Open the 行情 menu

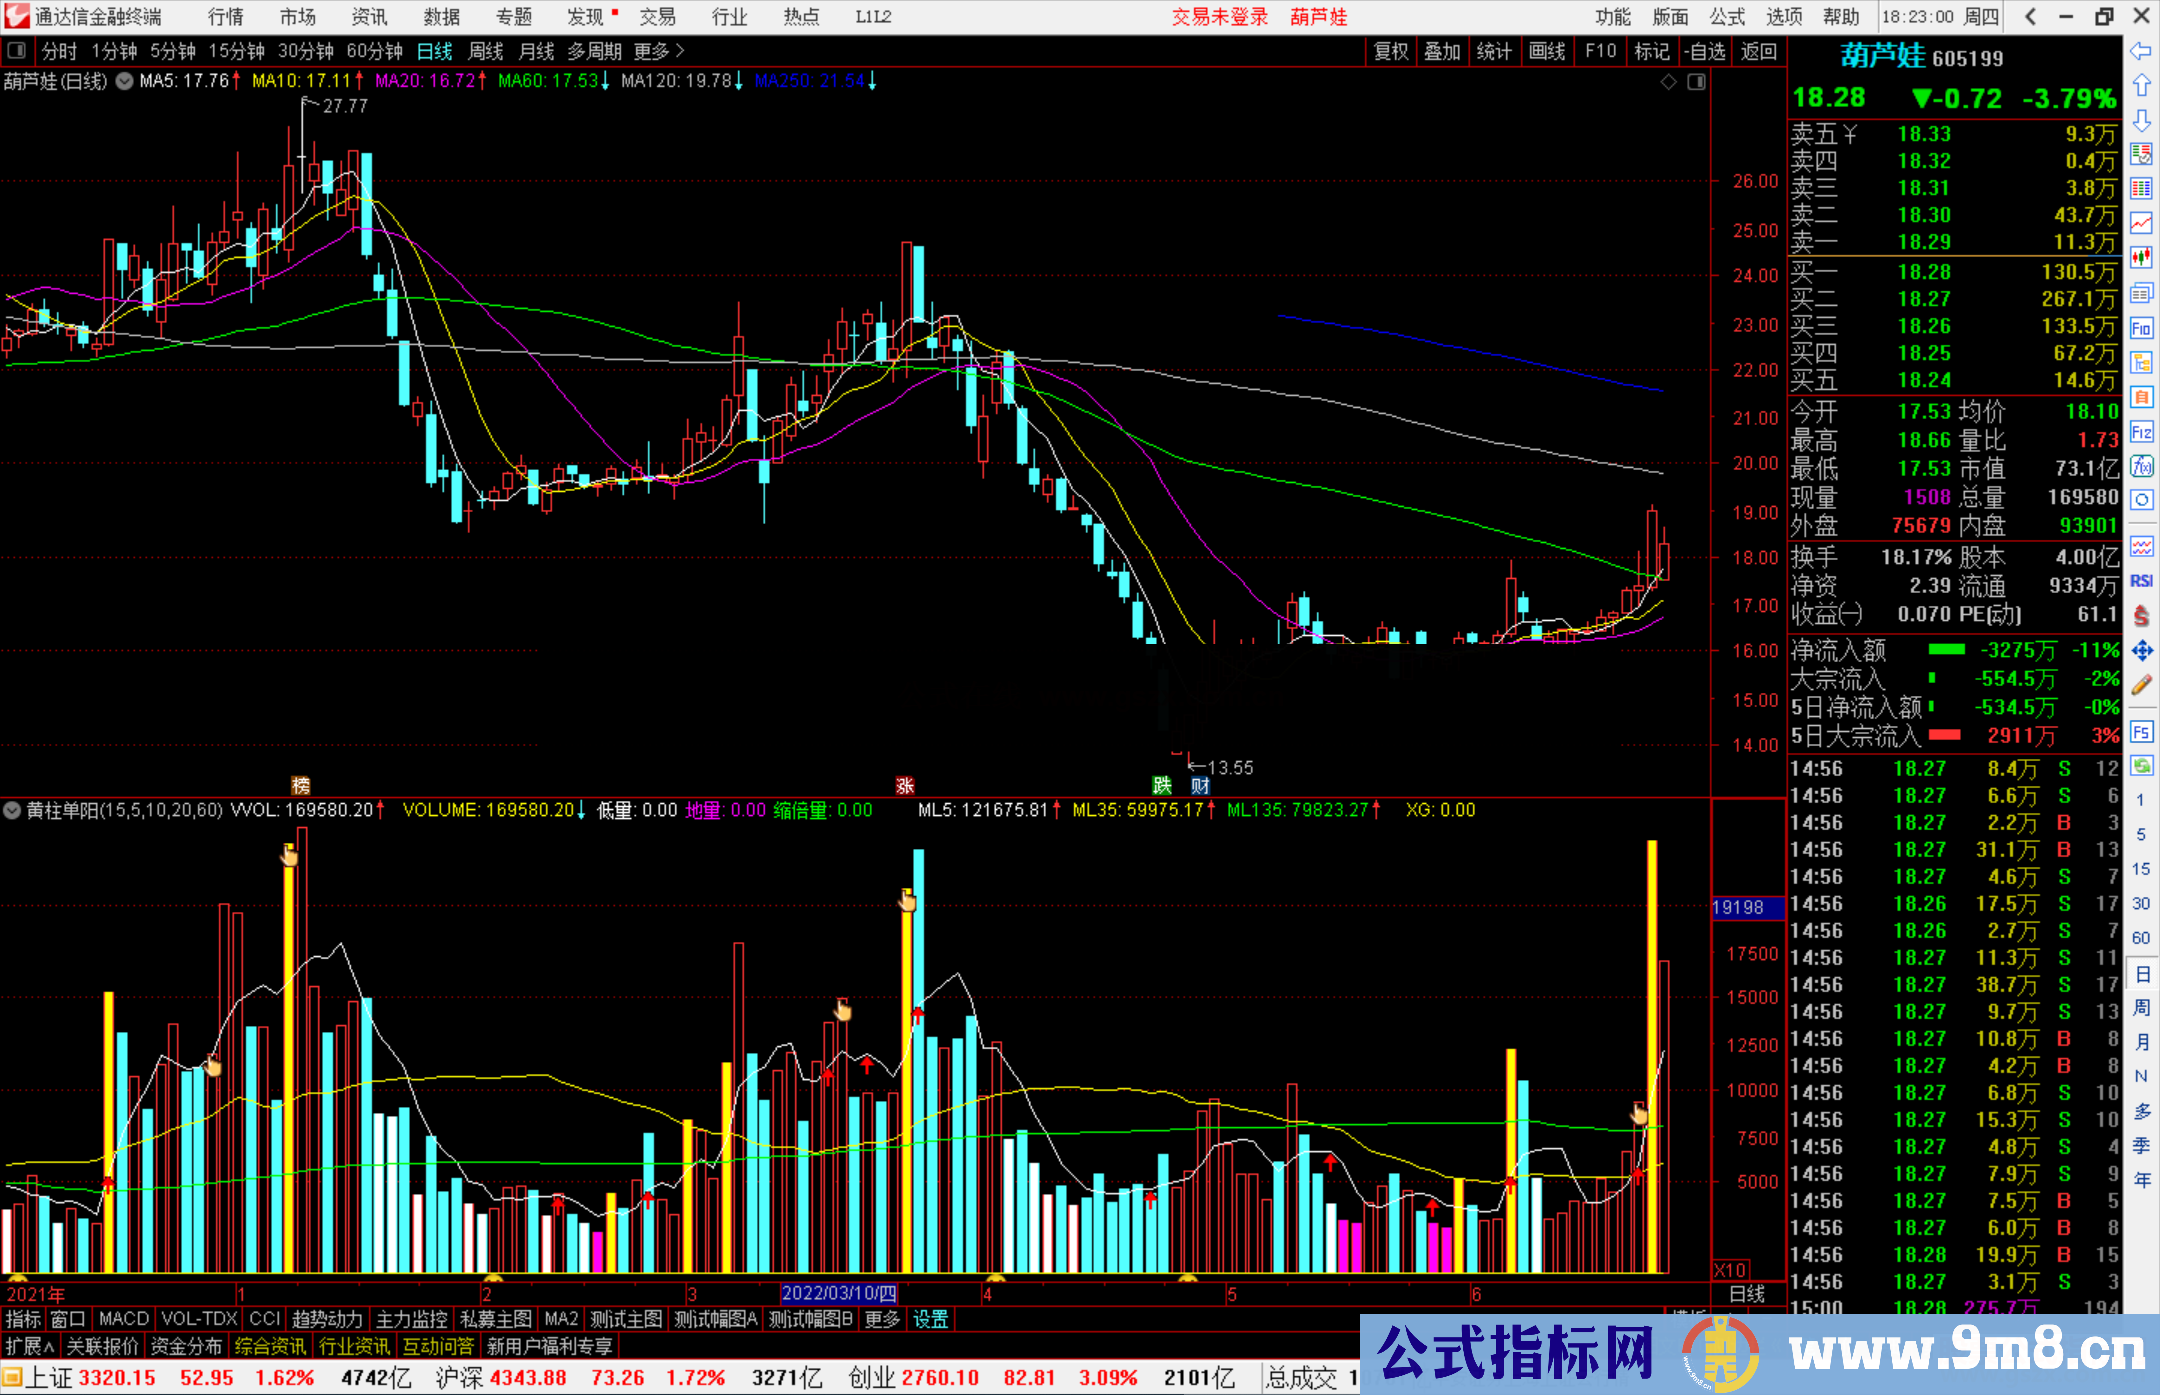click(x=225, y=17)
